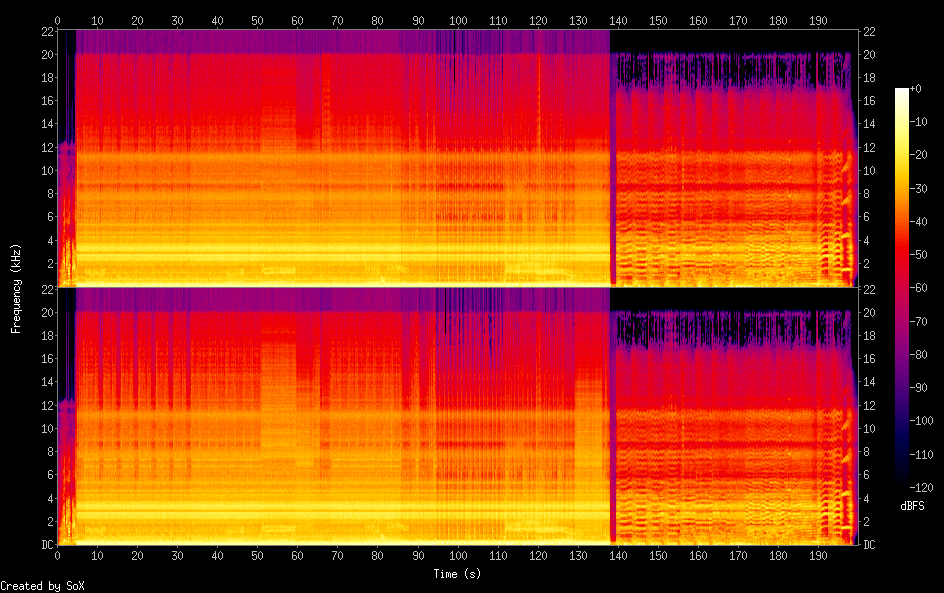Click the 22 kHz label at the top-right corner
944x593 pixels.
click(869, 30)
